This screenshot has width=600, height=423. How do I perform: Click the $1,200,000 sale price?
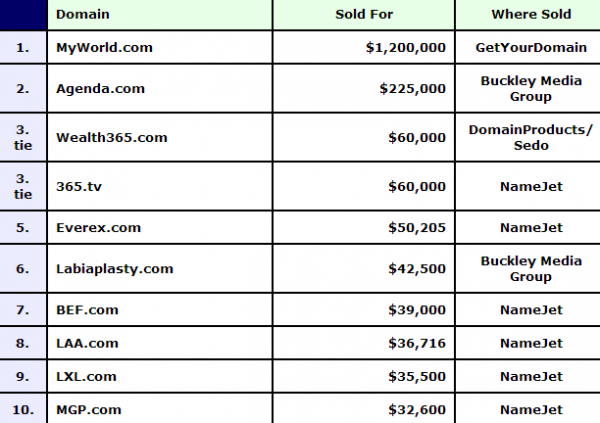(x=406, y=47)
